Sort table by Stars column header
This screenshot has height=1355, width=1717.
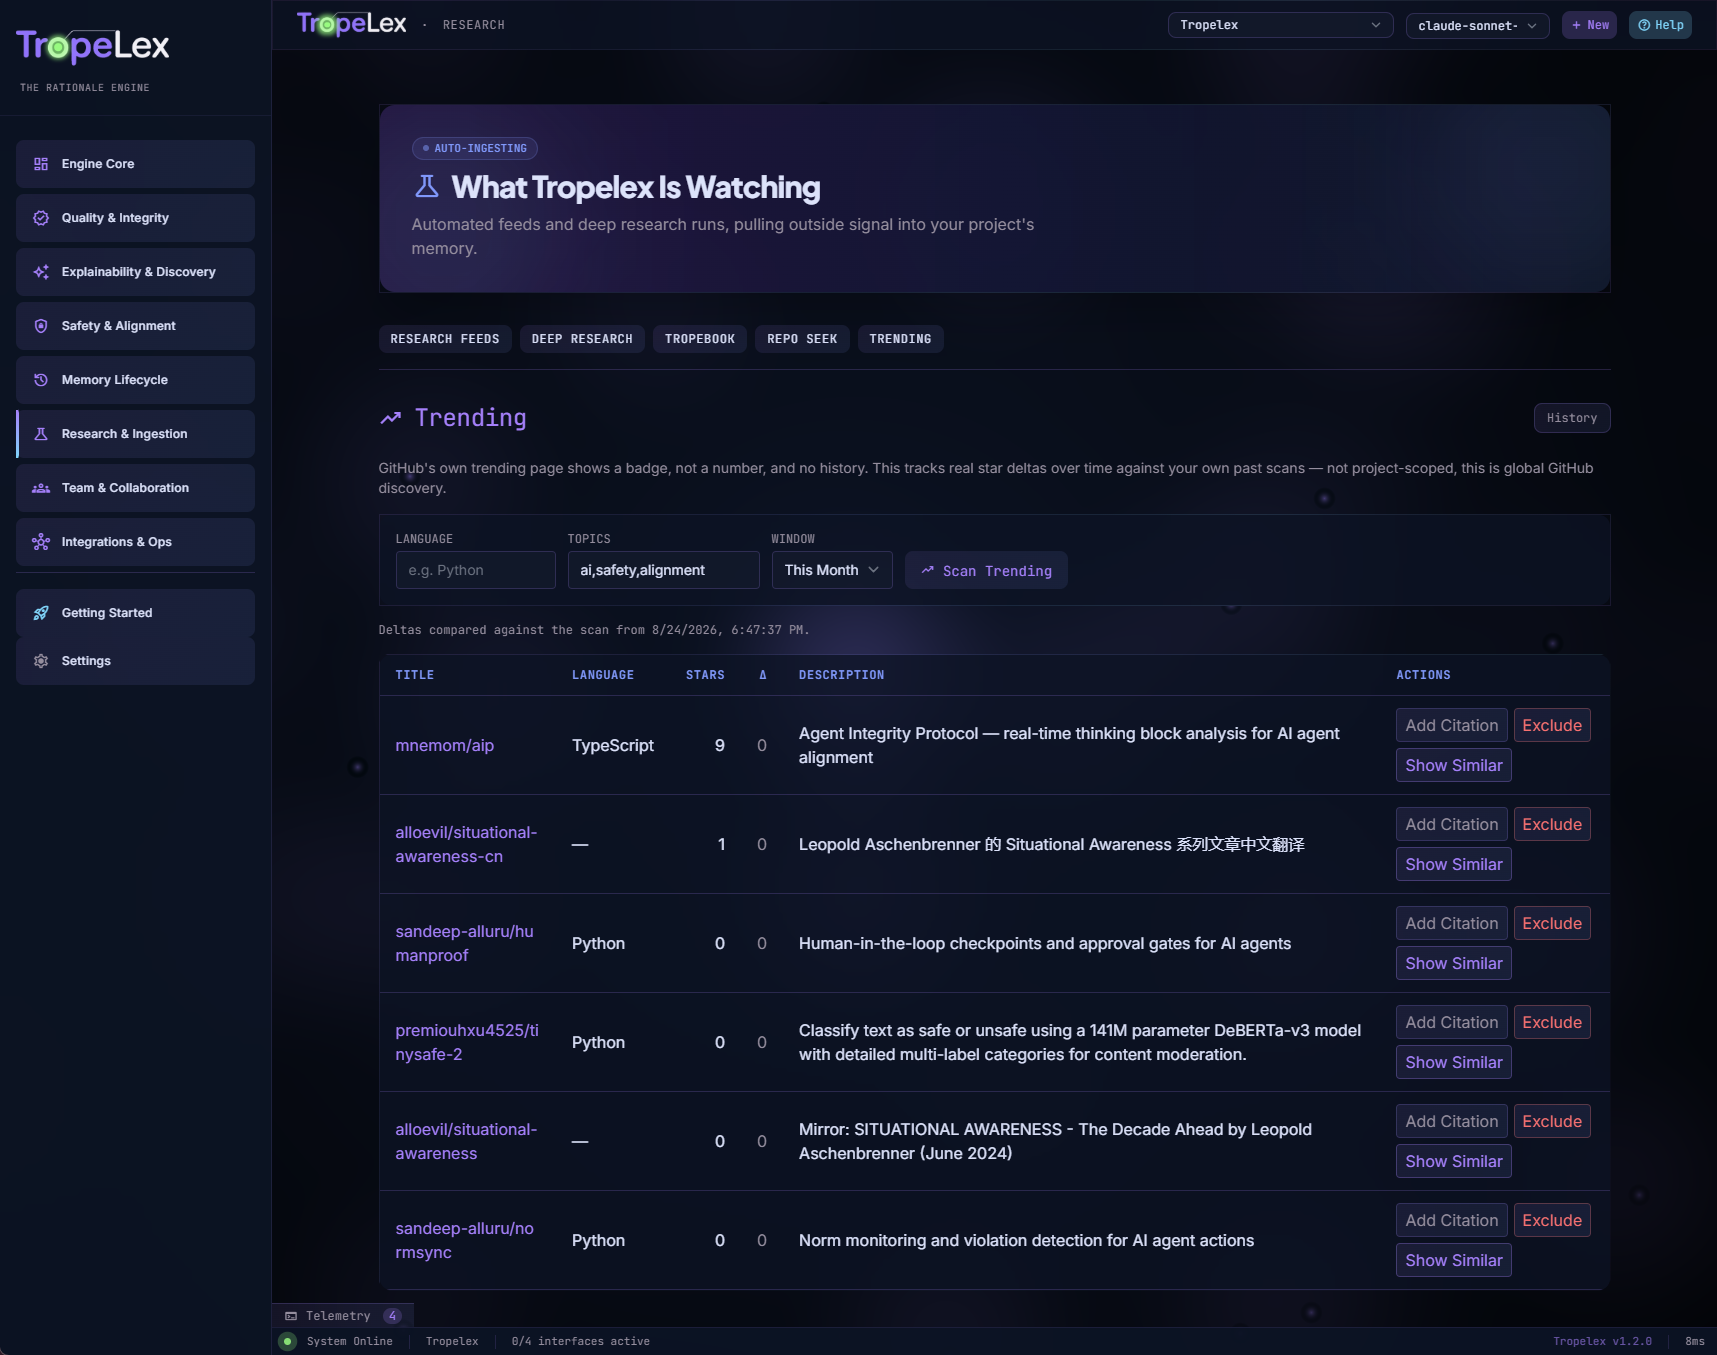[705, 675]
